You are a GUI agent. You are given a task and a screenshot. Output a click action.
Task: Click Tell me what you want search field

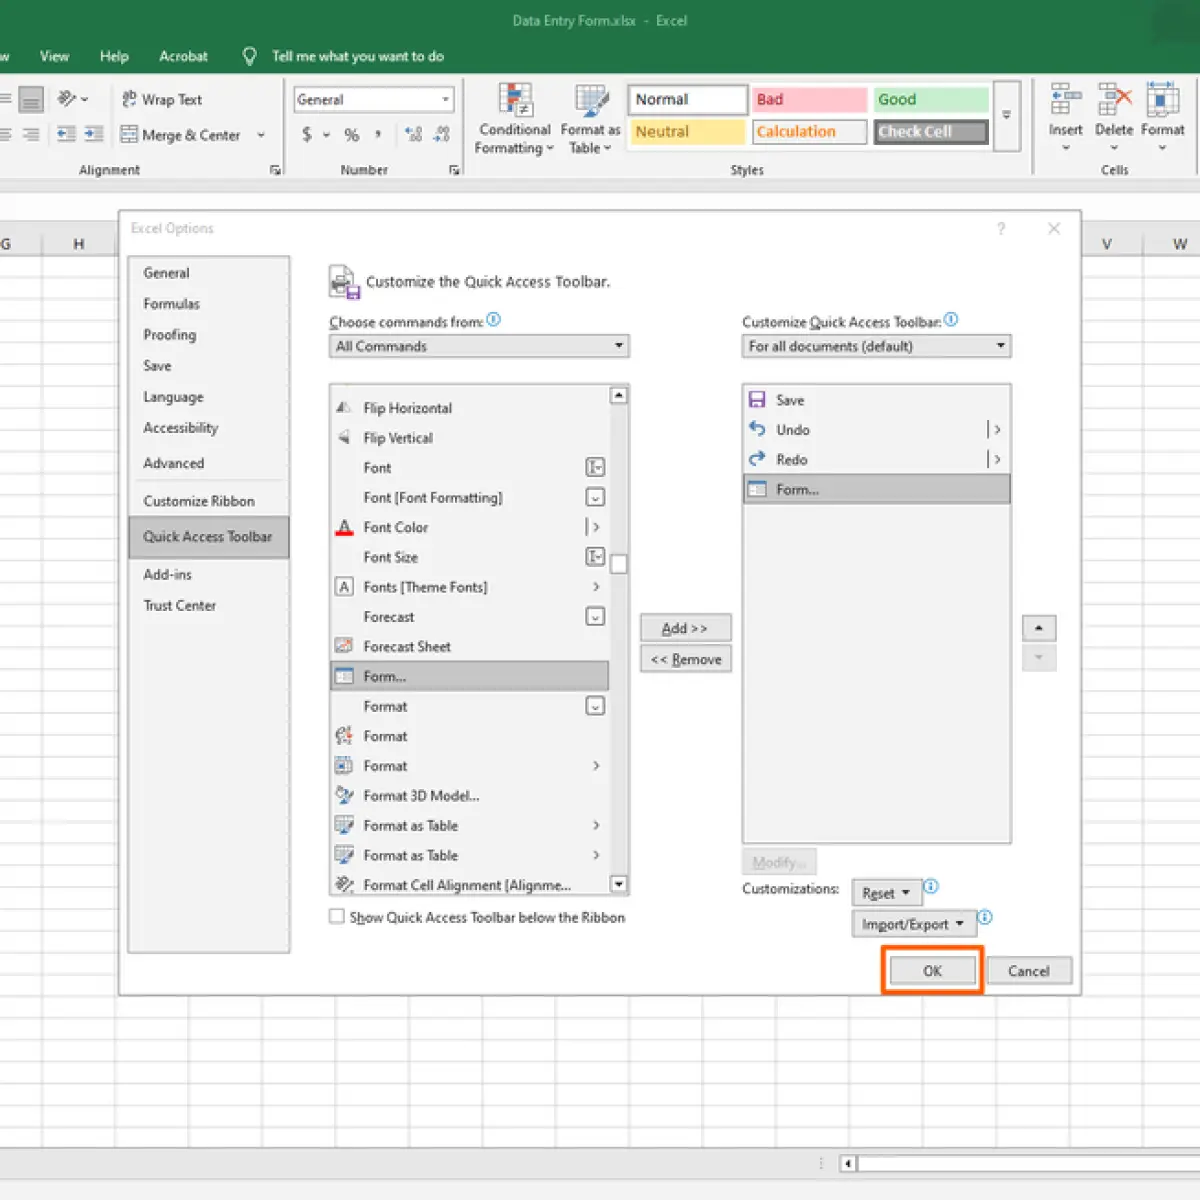click(x=358, y=56)
